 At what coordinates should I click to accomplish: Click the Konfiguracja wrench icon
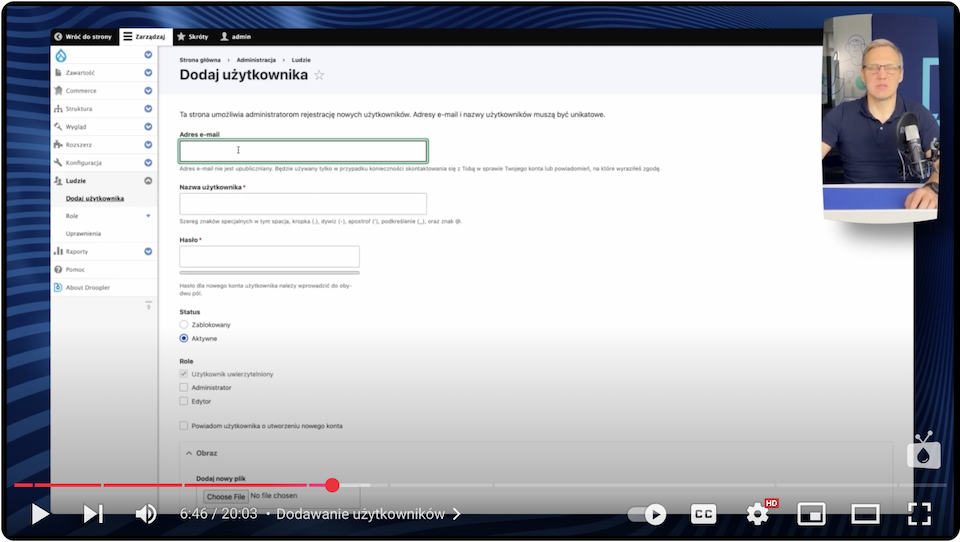58,163
